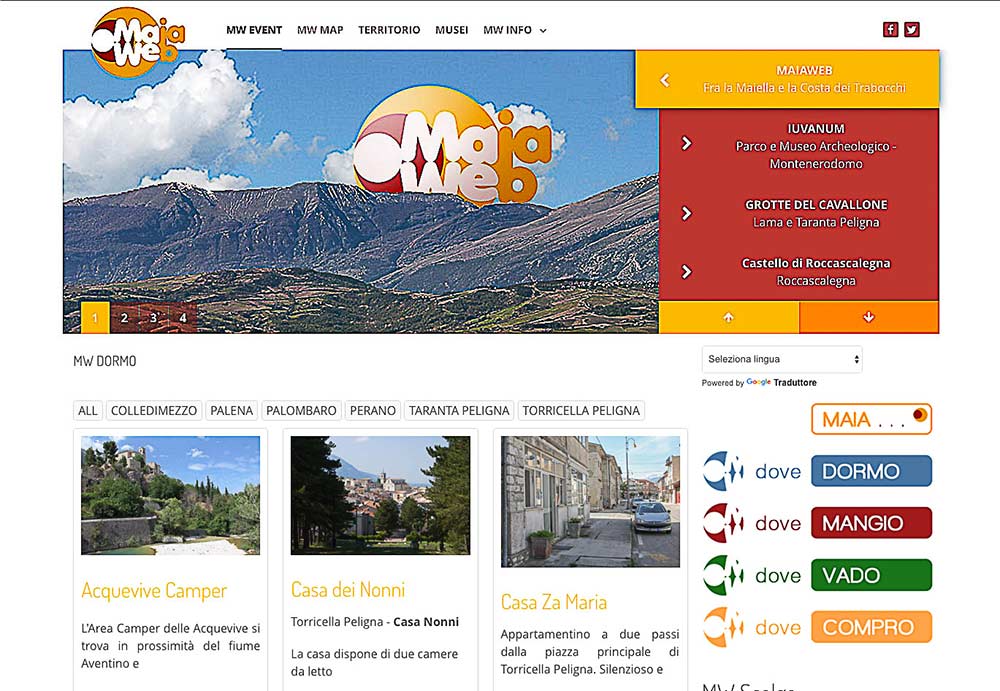Image resolution: width=1000 pixels, height=691 pixels.
Task: Click the red logo icon beside dove MANGIO
Action: pos(723,523)
